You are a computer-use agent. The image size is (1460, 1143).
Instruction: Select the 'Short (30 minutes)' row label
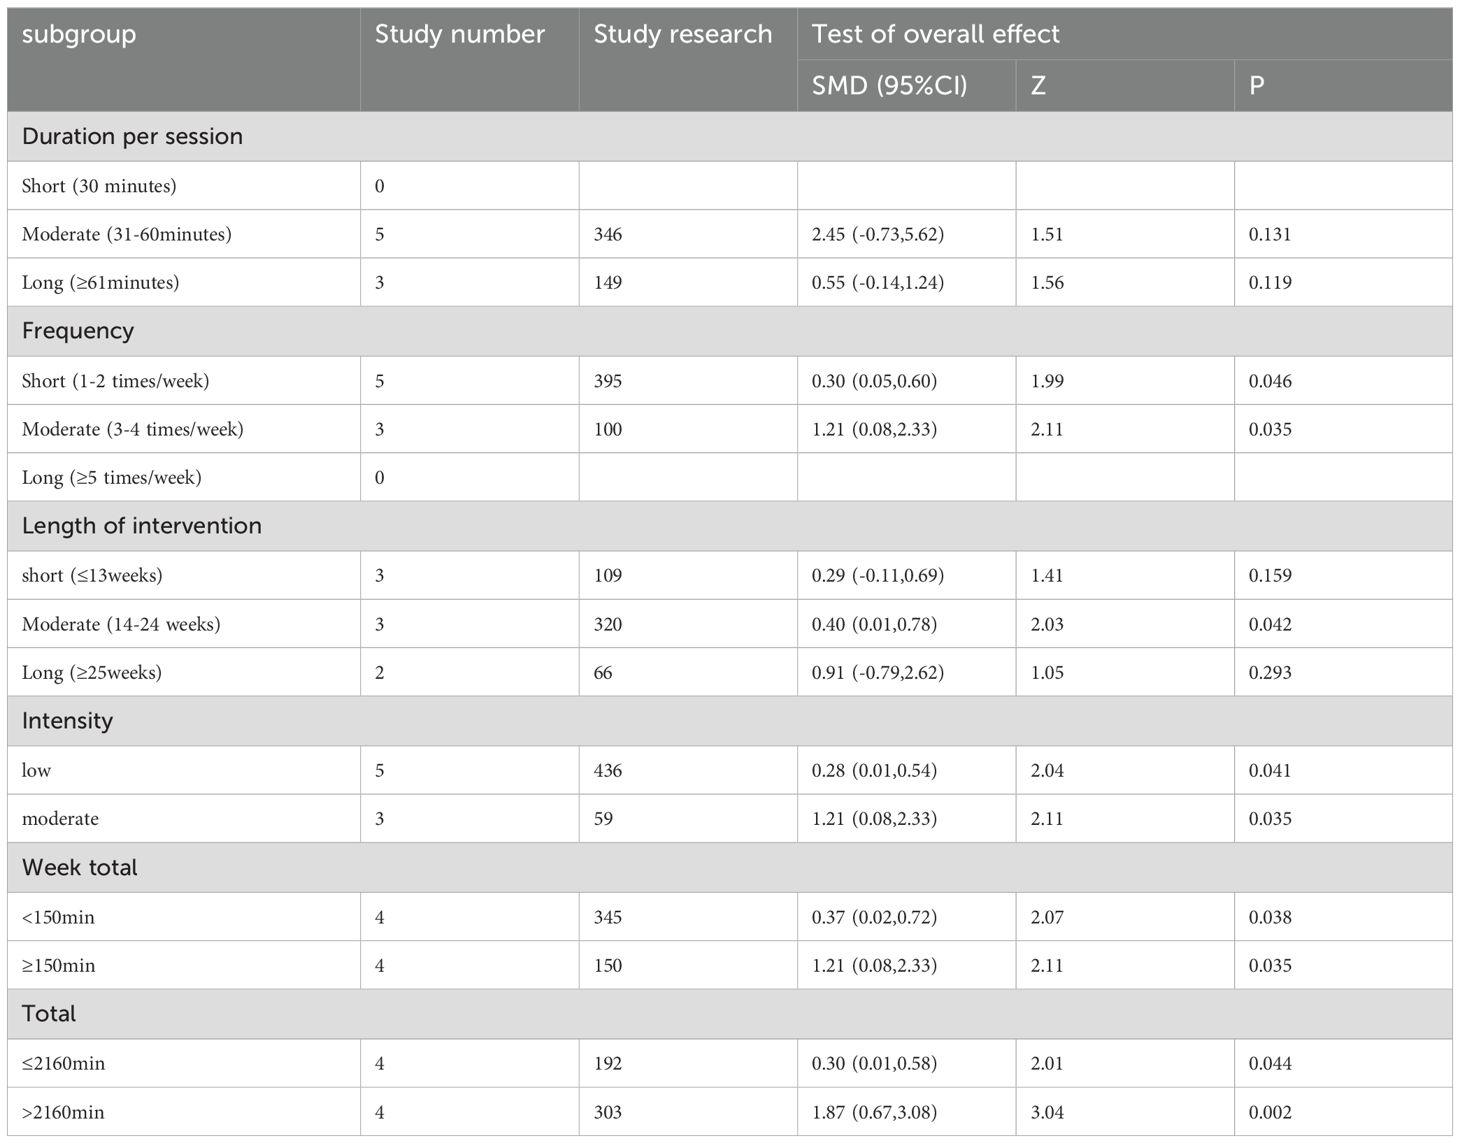pos(99,186)
